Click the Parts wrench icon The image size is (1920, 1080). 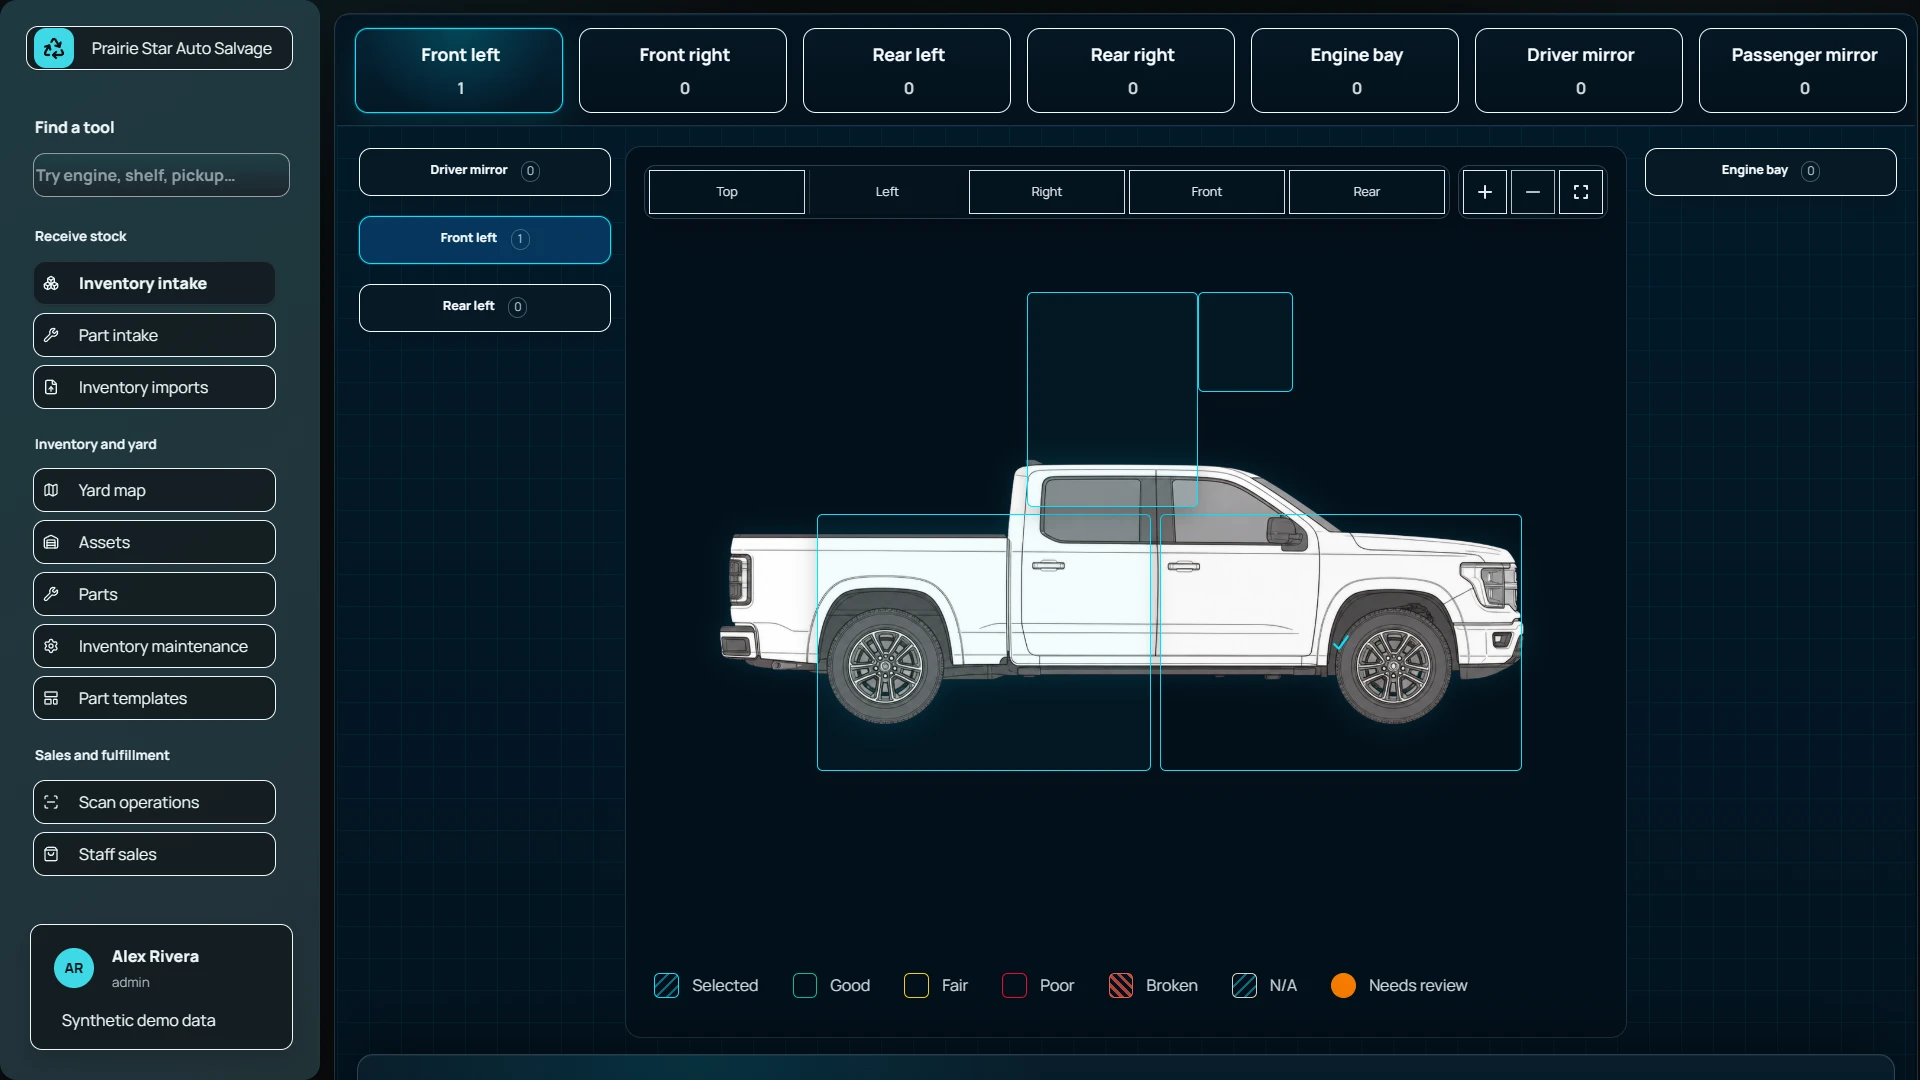click(51, 594)
